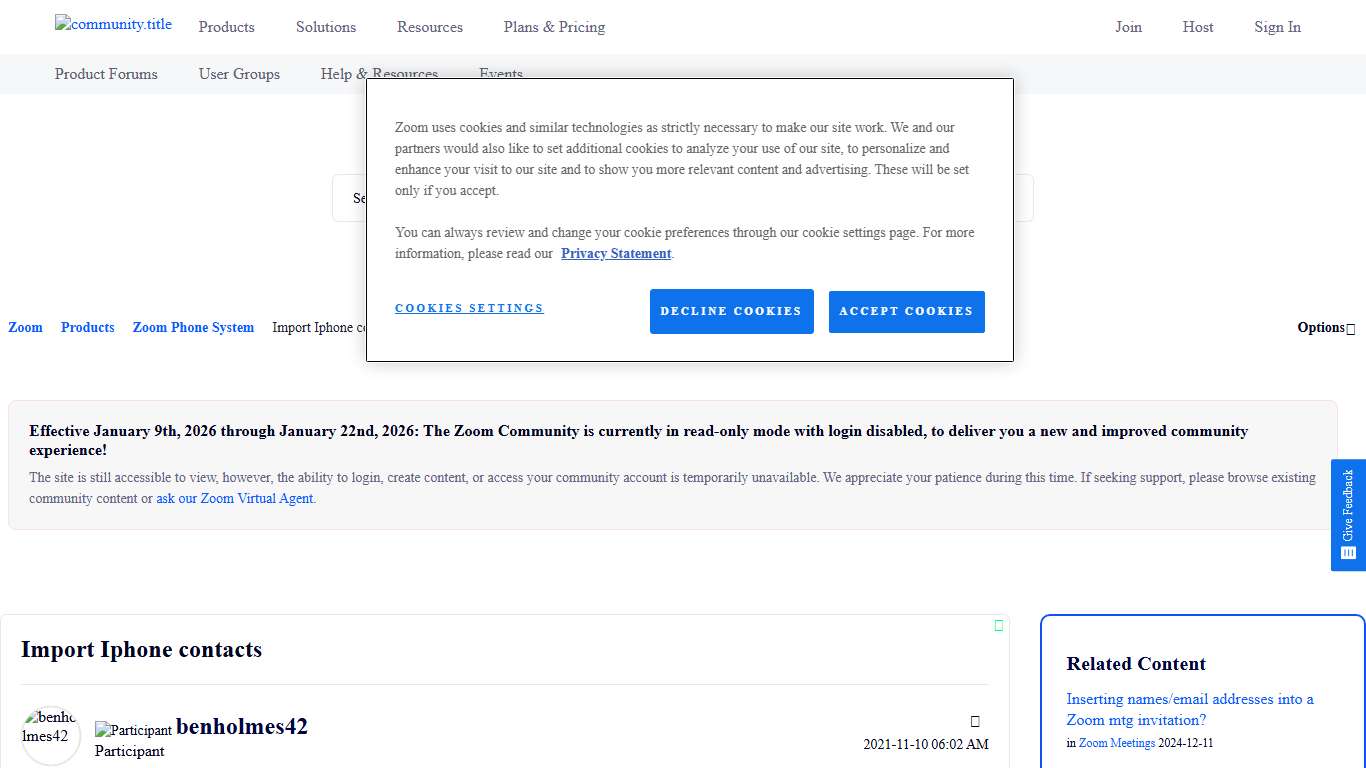Viewport: 1366px width, 768px height.
Task: Open User Groups section
Action: coord(239,74)
